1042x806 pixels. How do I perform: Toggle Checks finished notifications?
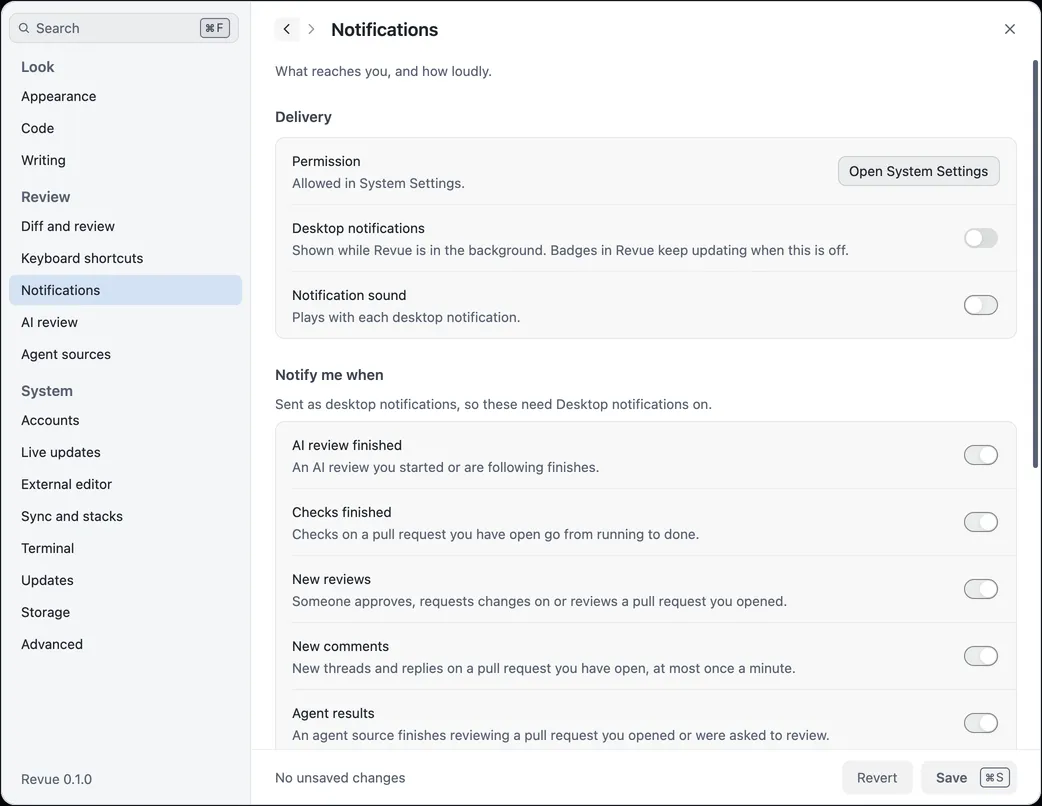click(x=981, y=522)
